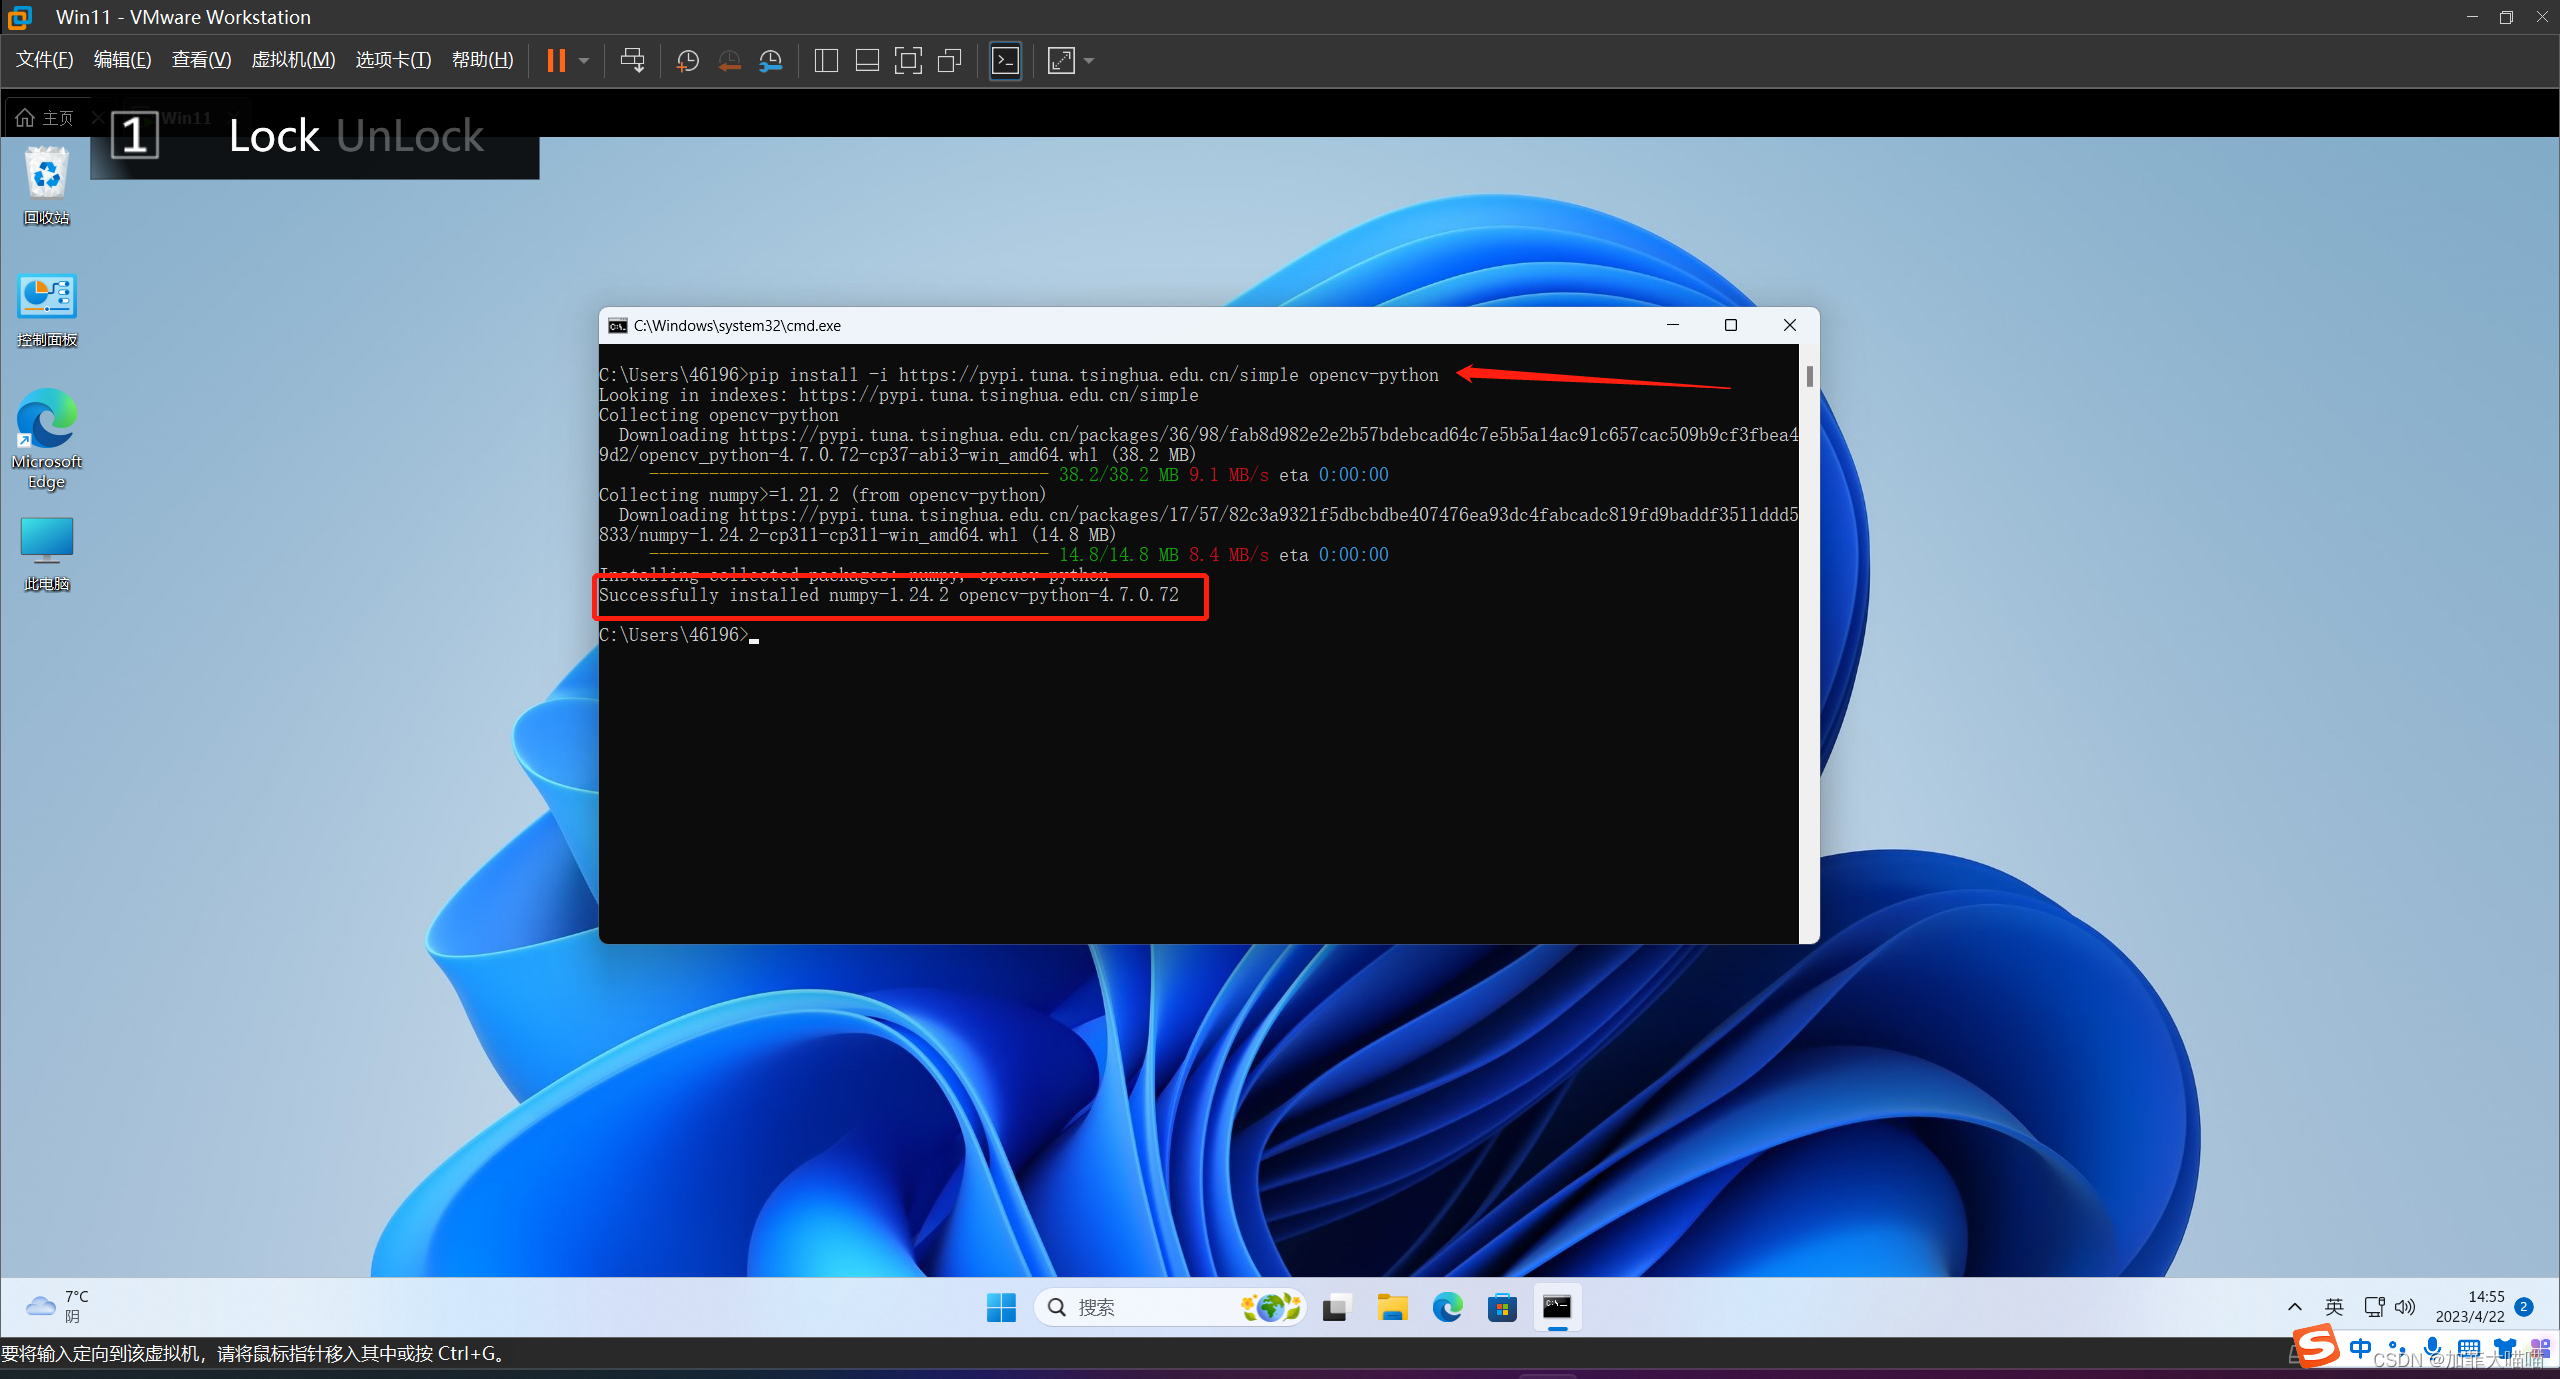
Task: Switch to the 主页 home tab
Action: 46,118
